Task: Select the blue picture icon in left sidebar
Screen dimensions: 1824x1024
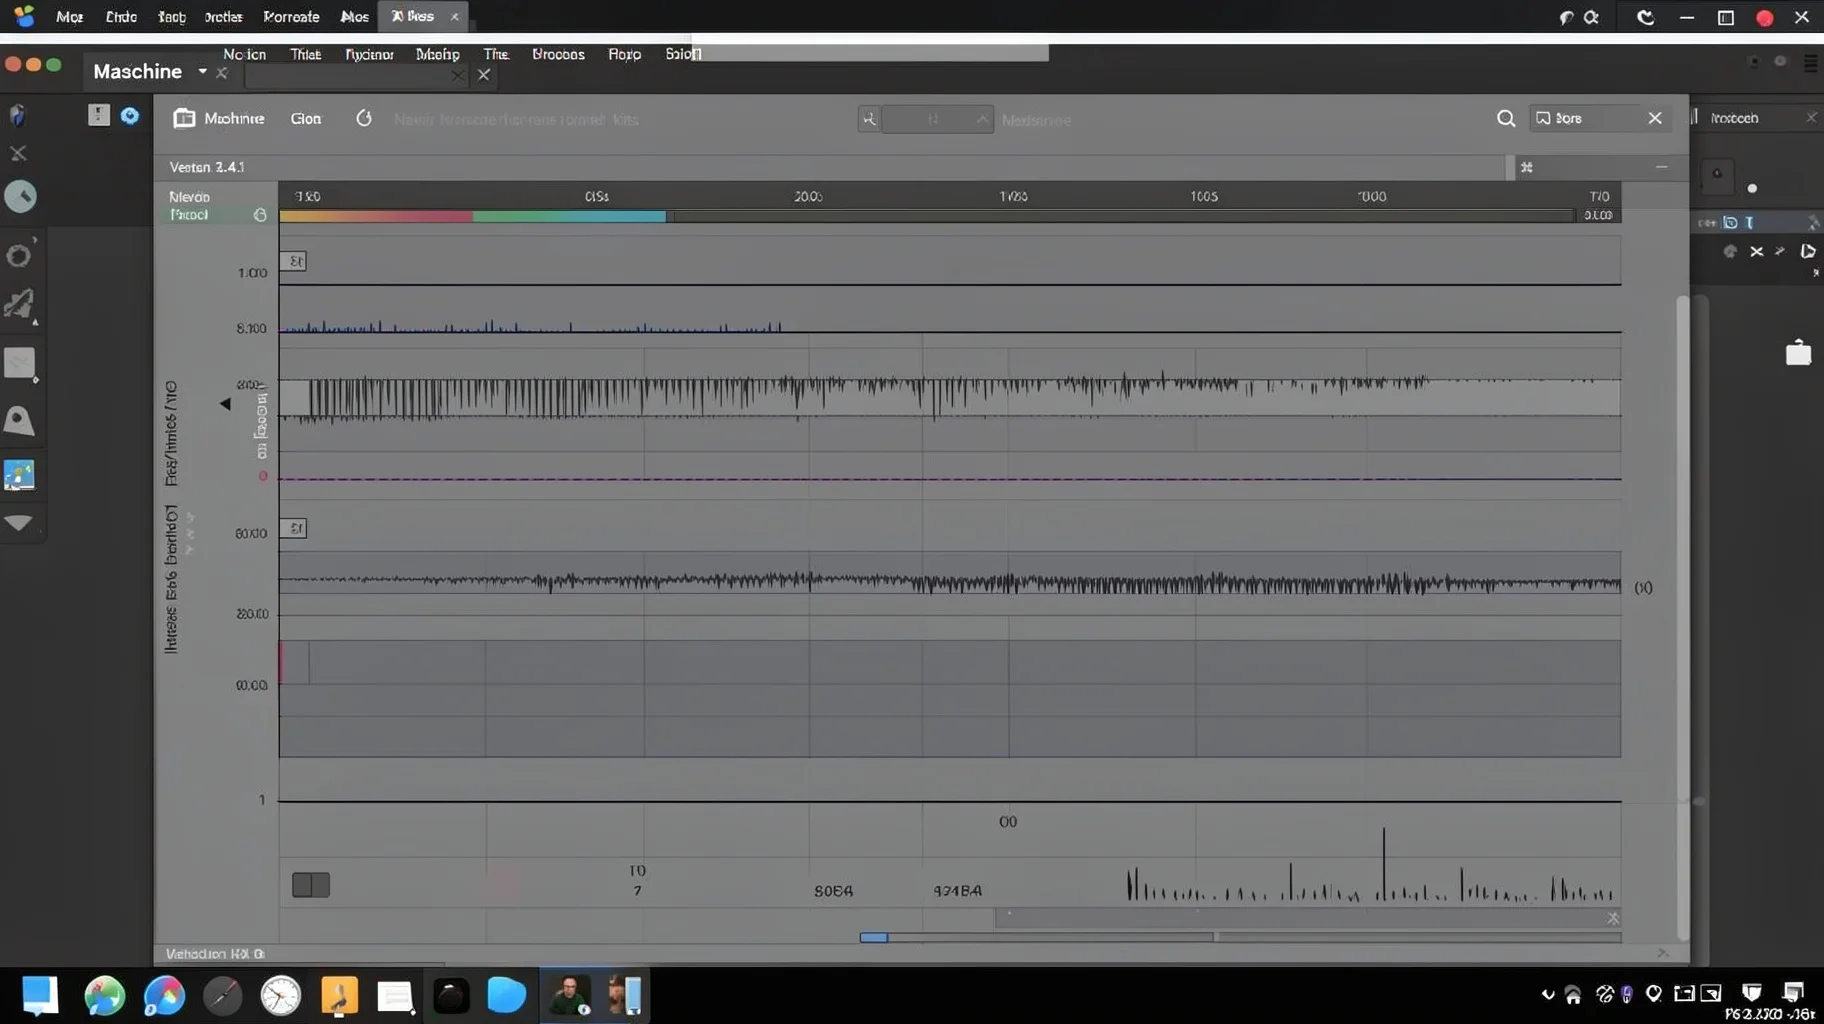Action: pyautogui.click(x=19, y=475)
